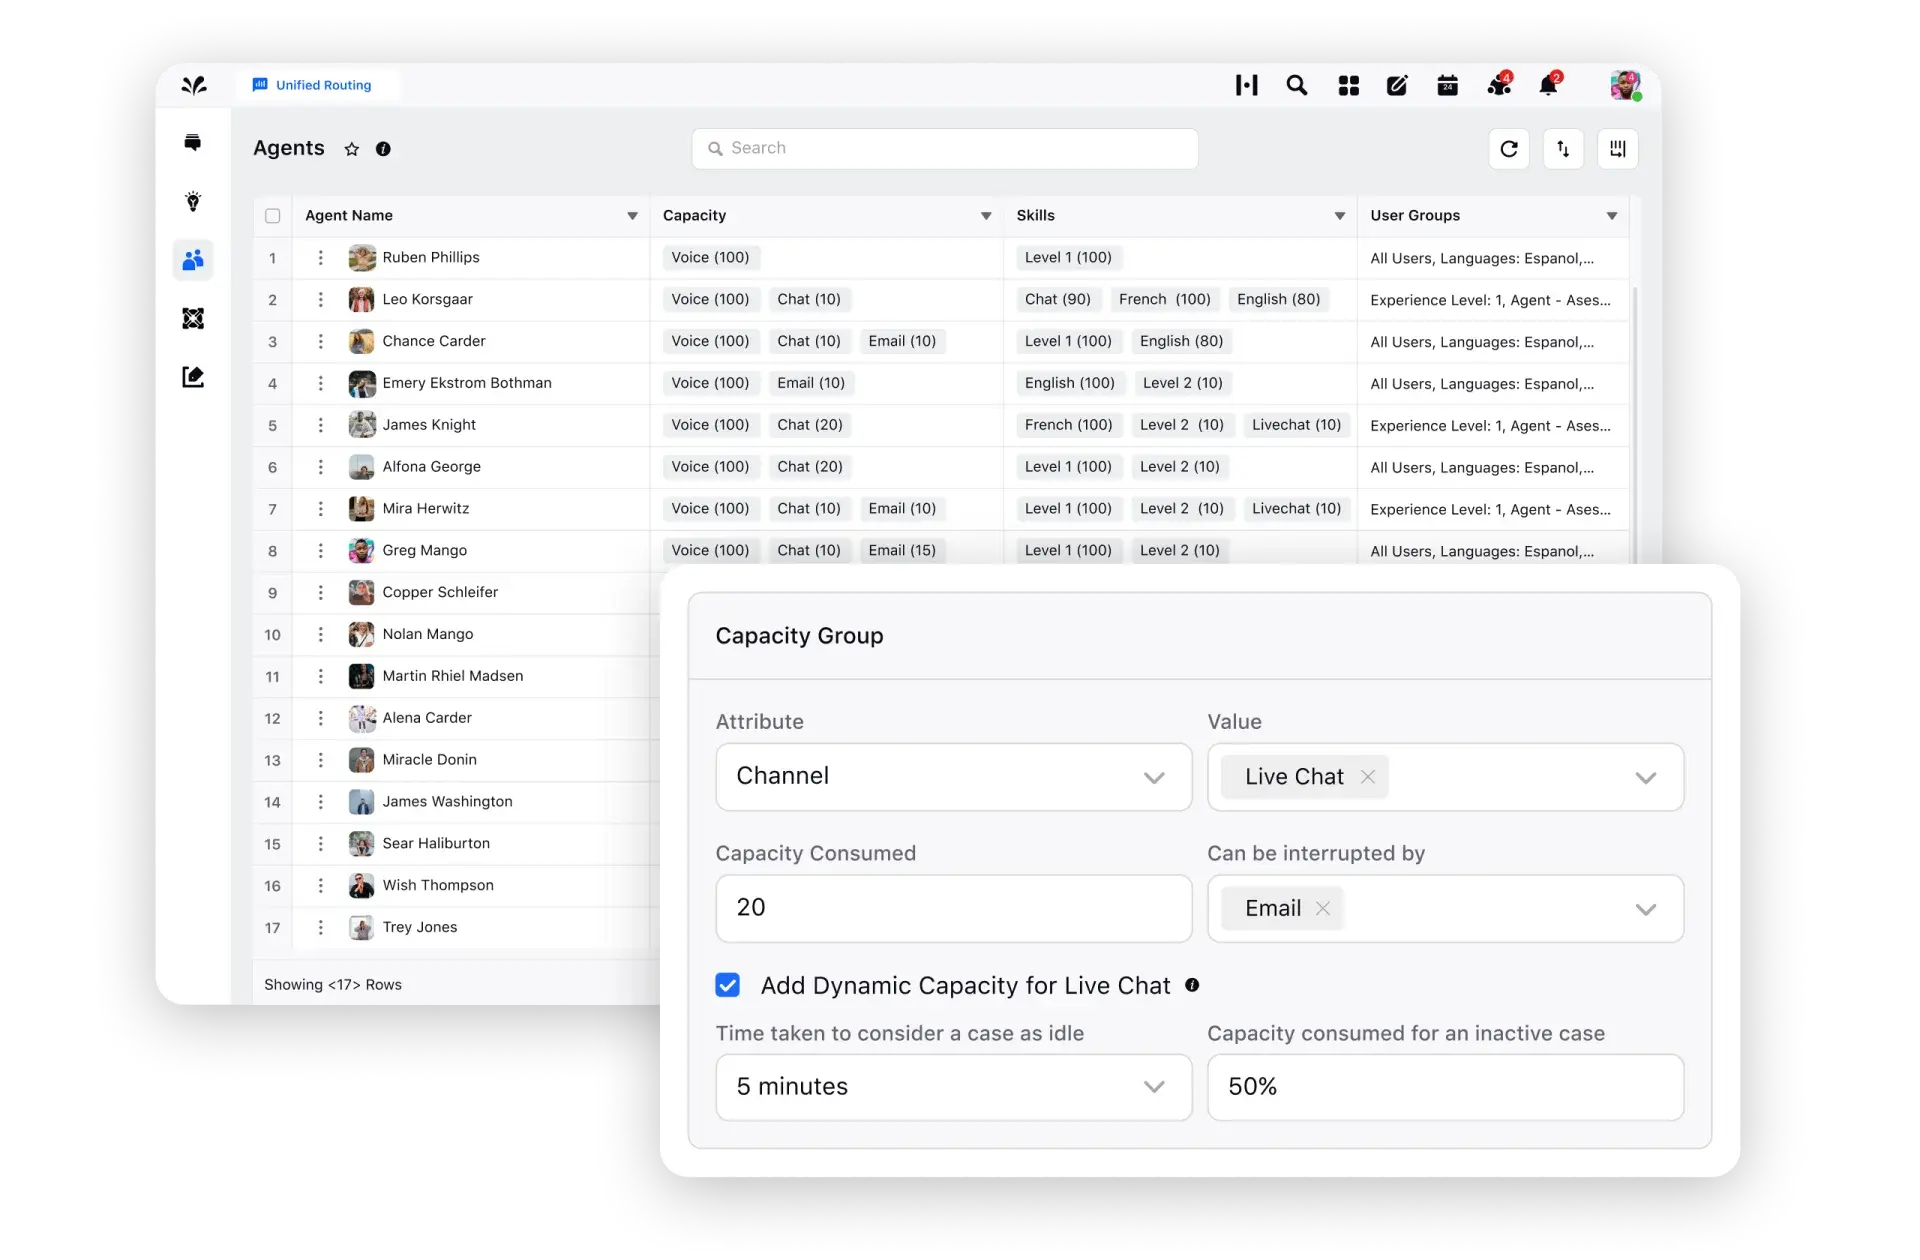Expand the Can be interrupted by dropdown

1646,907
